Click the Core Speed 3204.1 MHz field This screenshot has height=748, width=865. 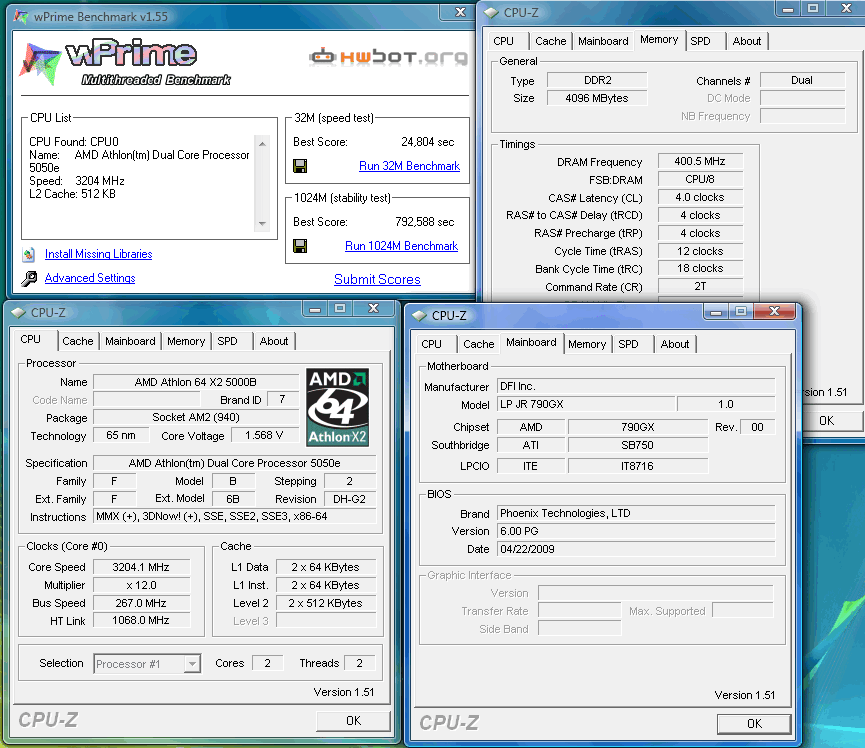pyautogui.click(x=141, y=567)
